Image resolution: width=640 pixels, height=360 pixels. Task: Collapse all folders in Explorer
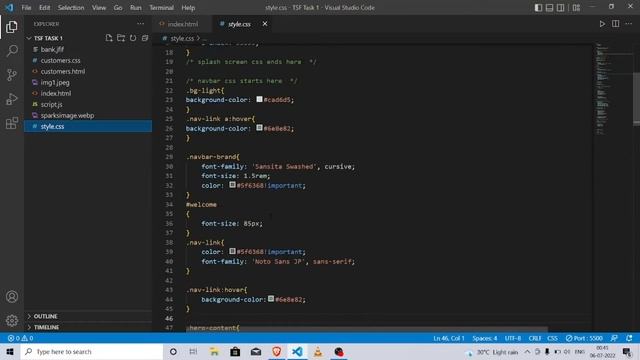[x=145, y=38]
